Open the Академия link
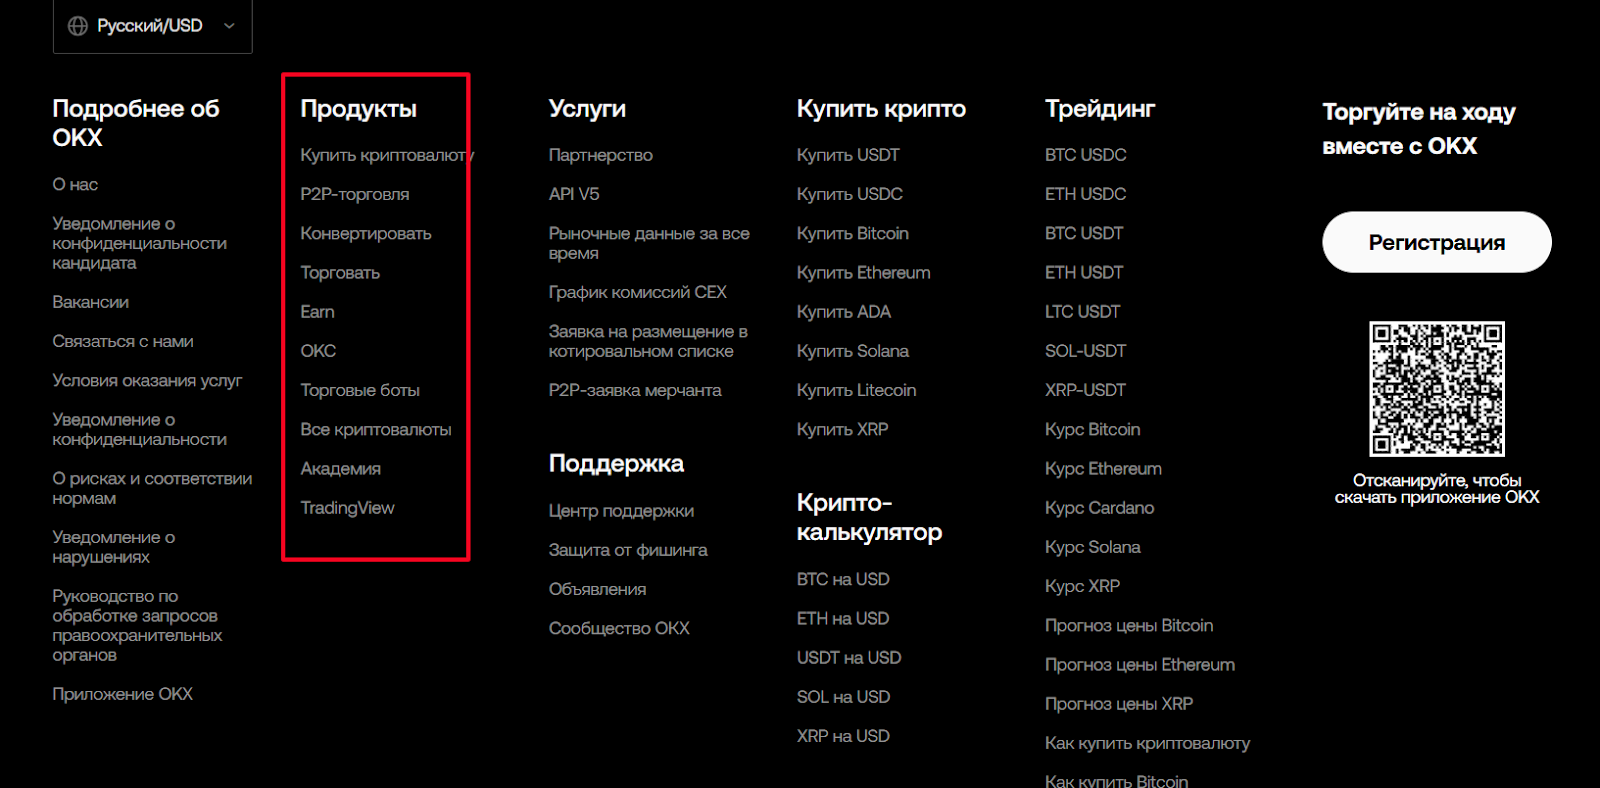 pyautogui.click(x=340, y=469)
